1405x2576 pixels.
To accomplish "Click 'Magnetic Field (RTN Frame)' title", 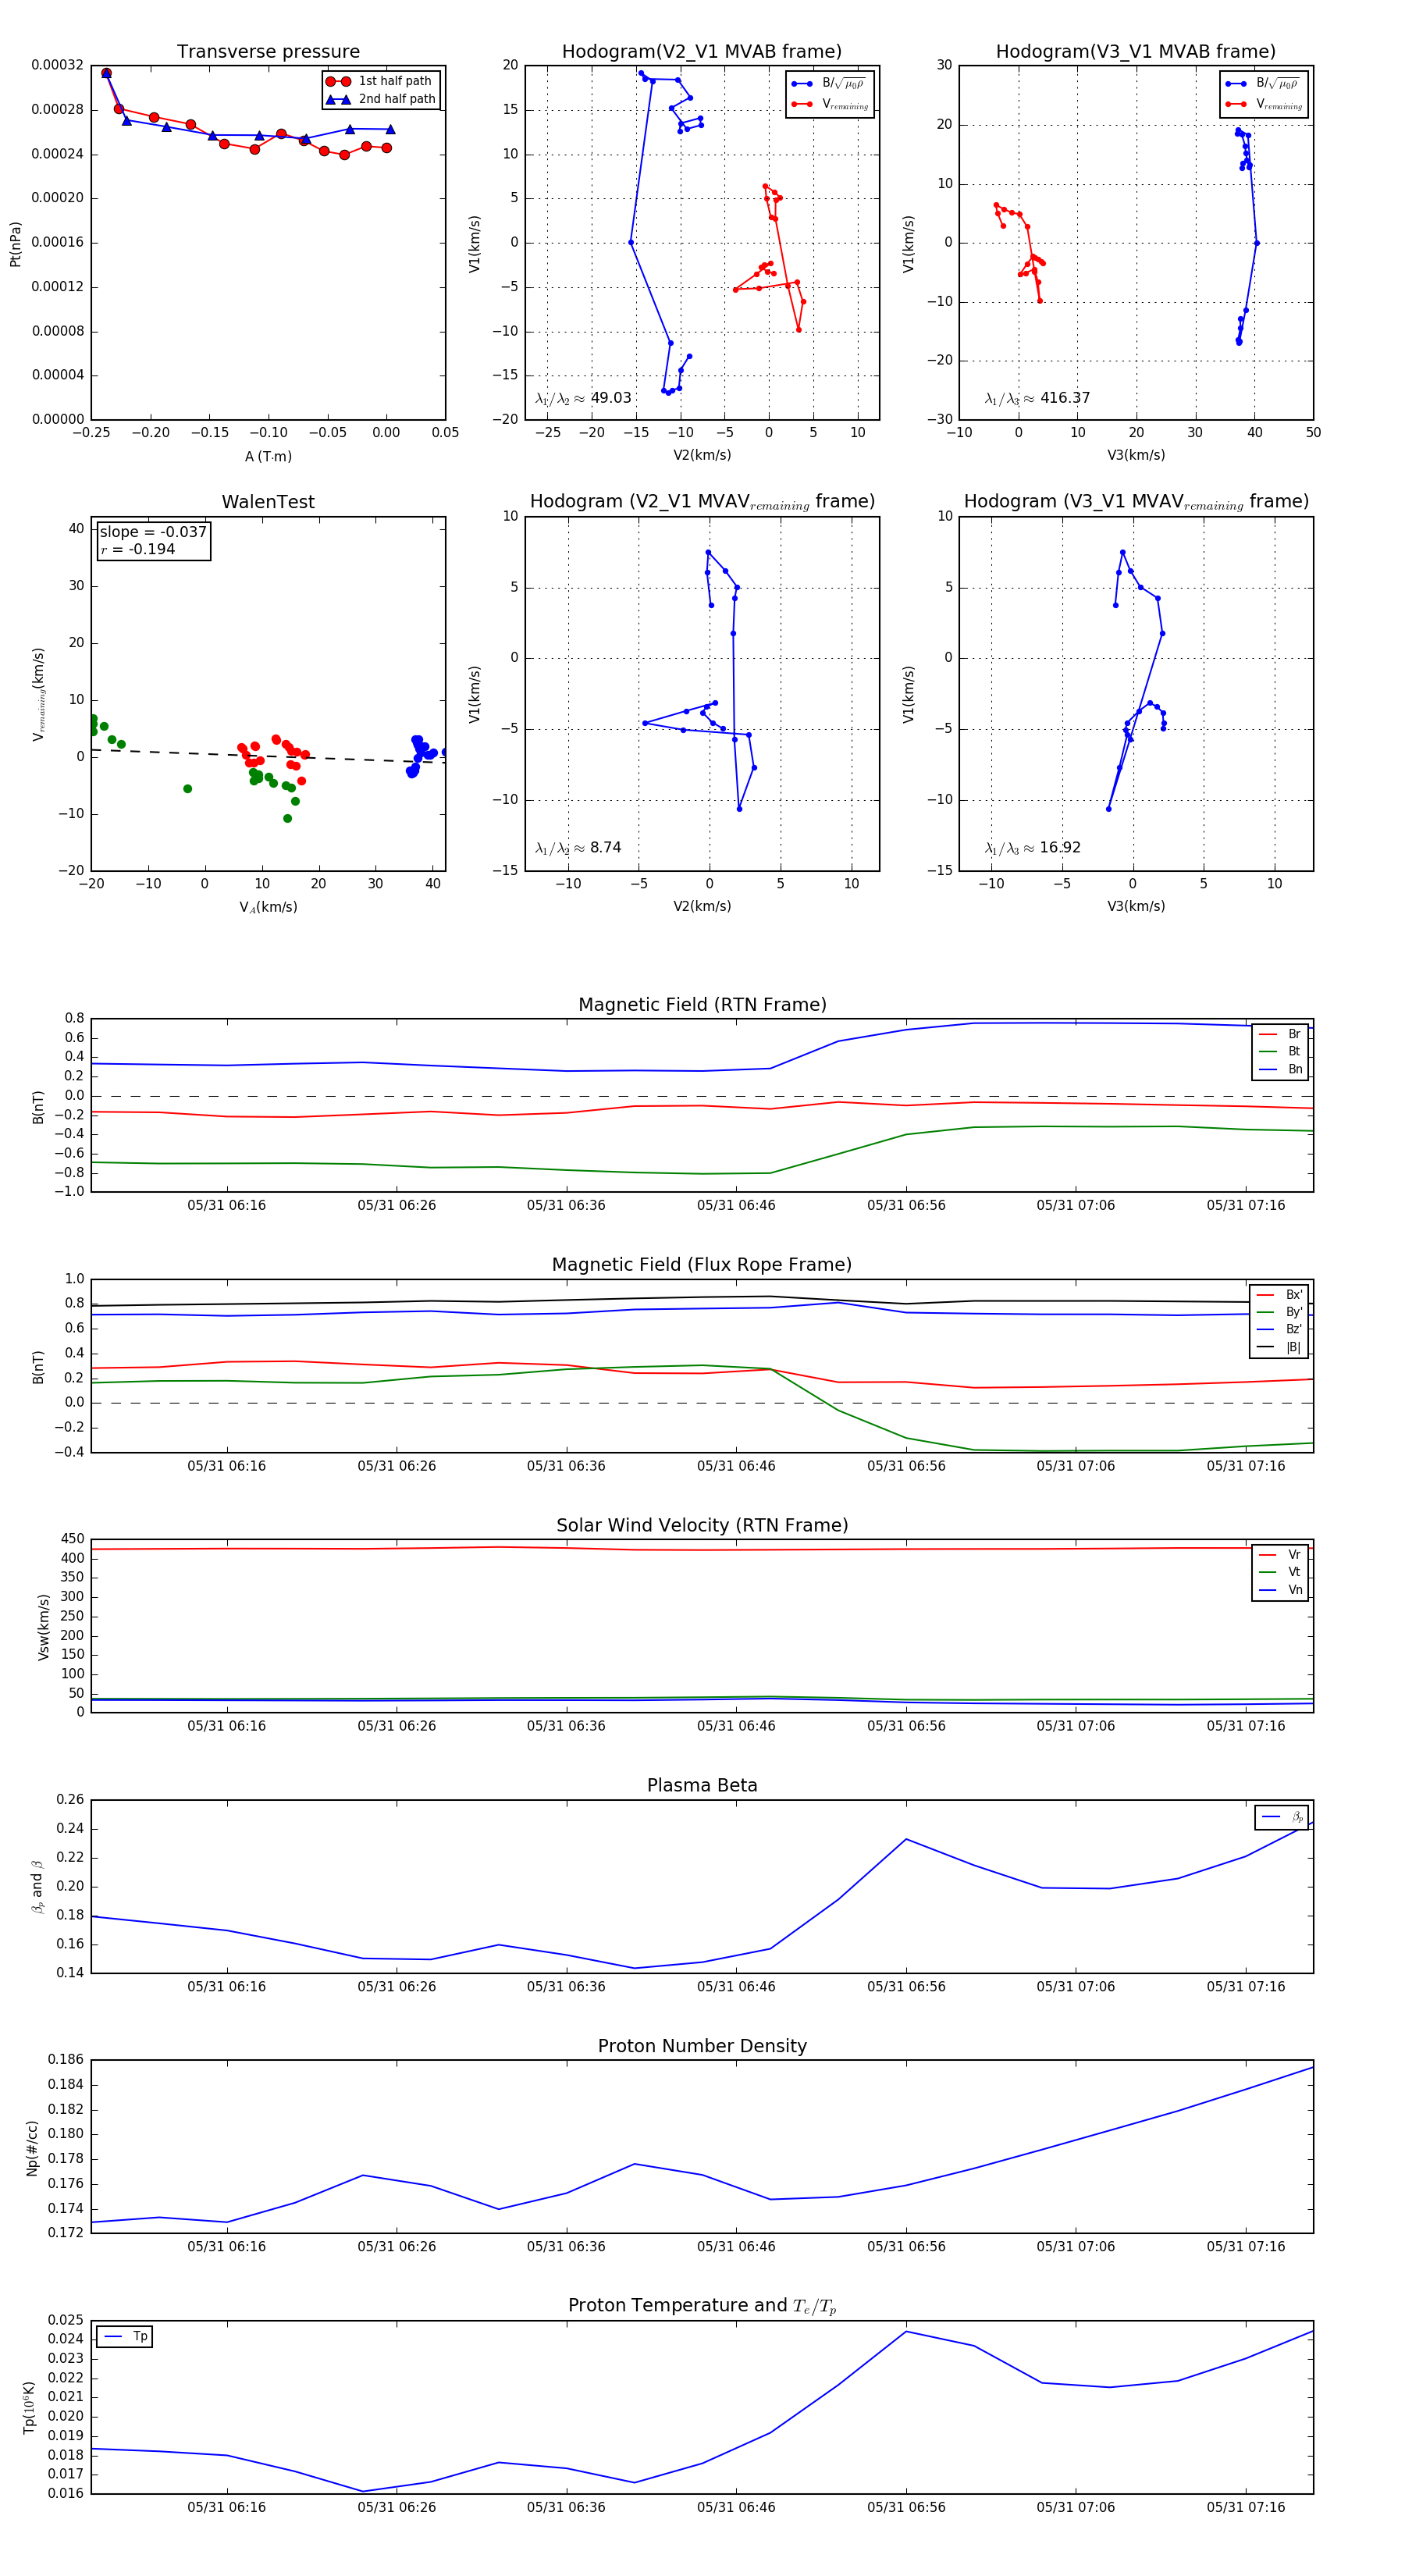I will (702, 1005).
